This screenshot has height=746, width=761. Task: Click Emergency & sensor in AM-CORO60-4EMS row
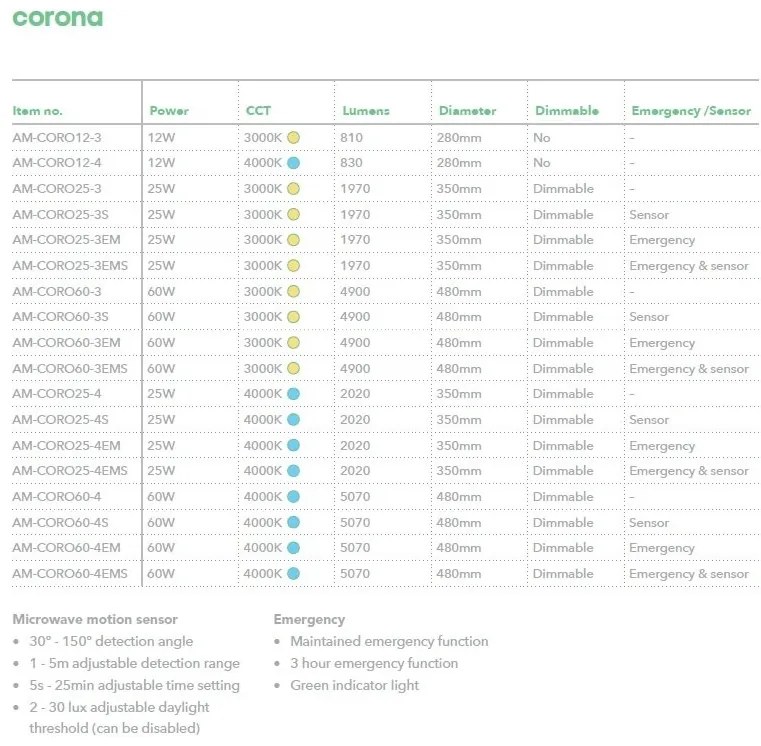[x=689, y=574]
